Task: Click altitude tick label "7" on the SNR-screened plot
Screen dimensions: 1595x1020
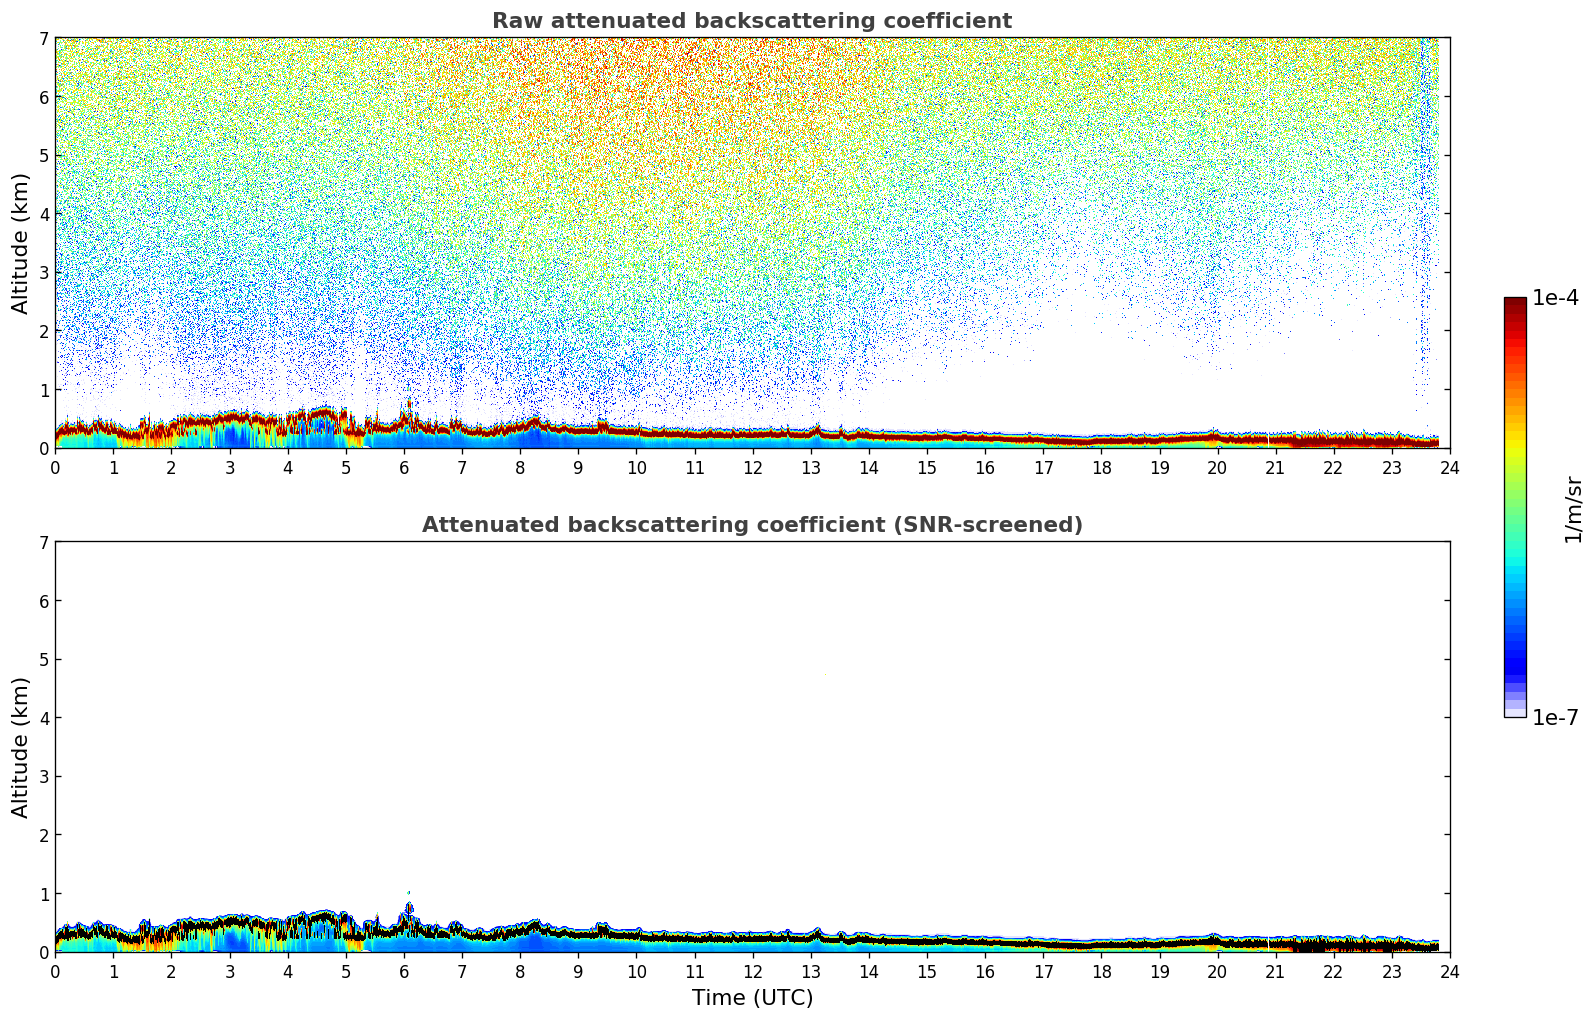Action: [44, 542]
